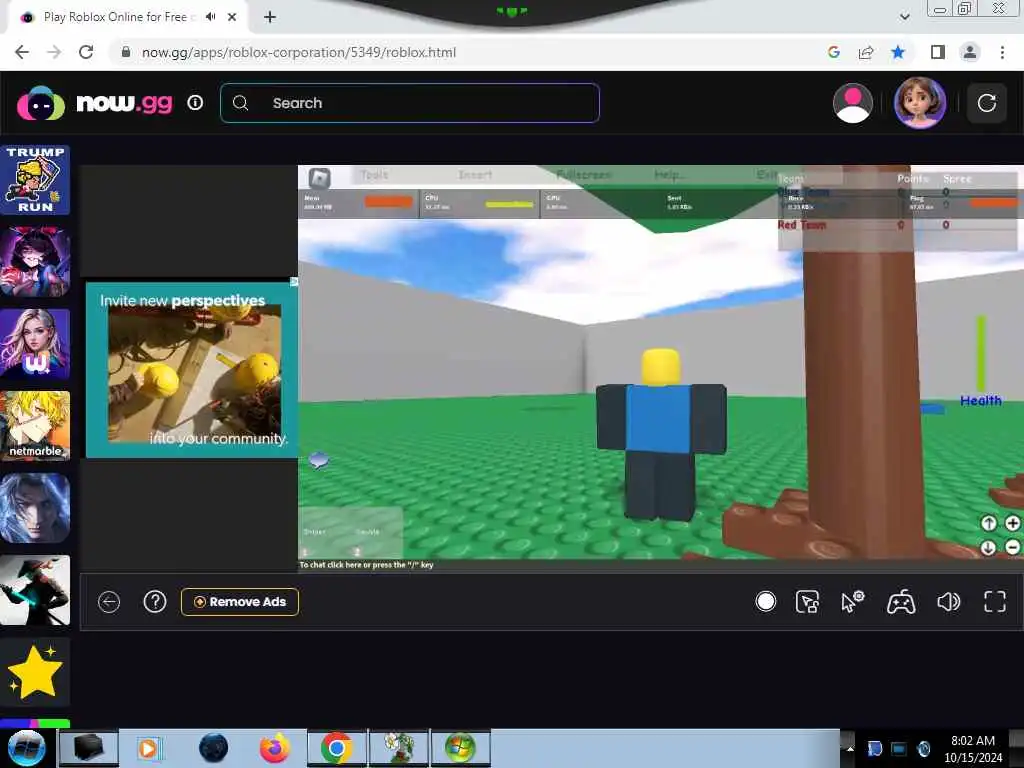Open Chrome three-dot menu
The image size is (1024, 768).
(x=1002, y=52)
